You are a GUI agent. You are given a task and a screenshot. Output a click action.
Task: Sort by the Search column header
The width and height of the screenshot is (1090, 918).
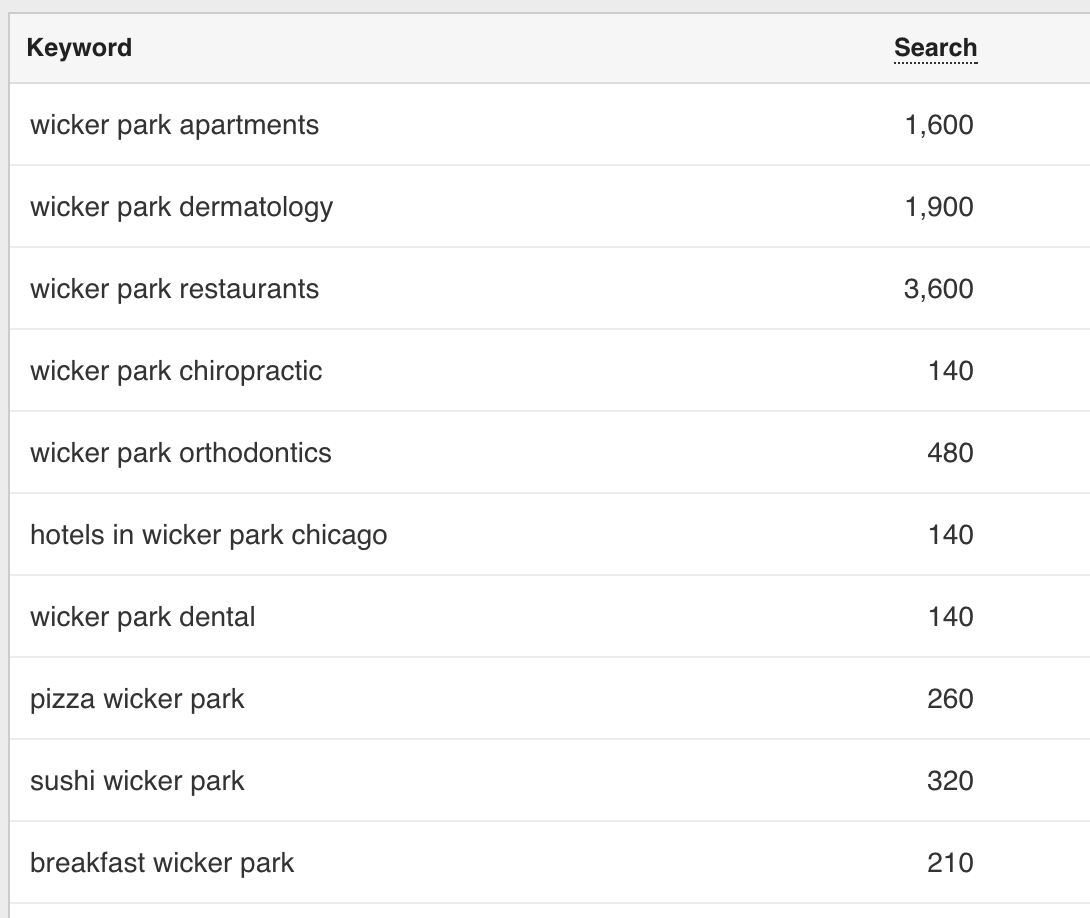pyautogui.click(x=935, y=48)
